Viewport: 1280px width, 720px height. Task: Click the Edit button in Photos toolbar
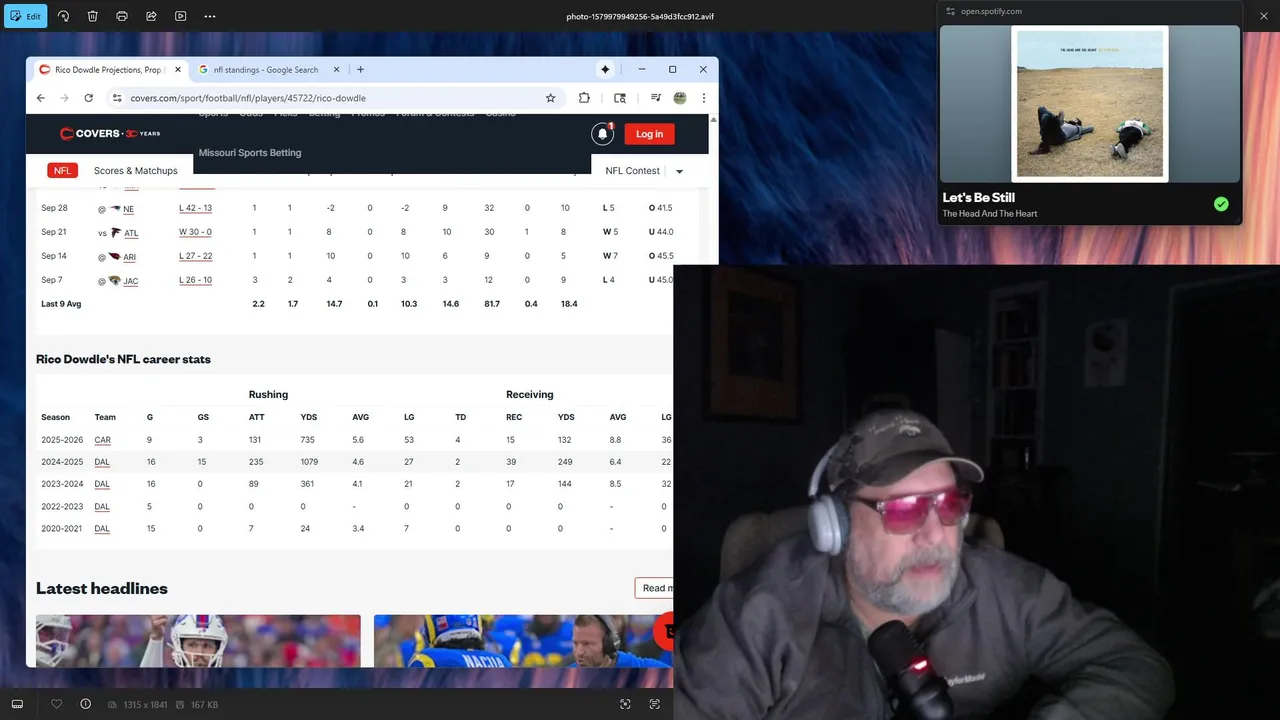click(x=25, y=16)
